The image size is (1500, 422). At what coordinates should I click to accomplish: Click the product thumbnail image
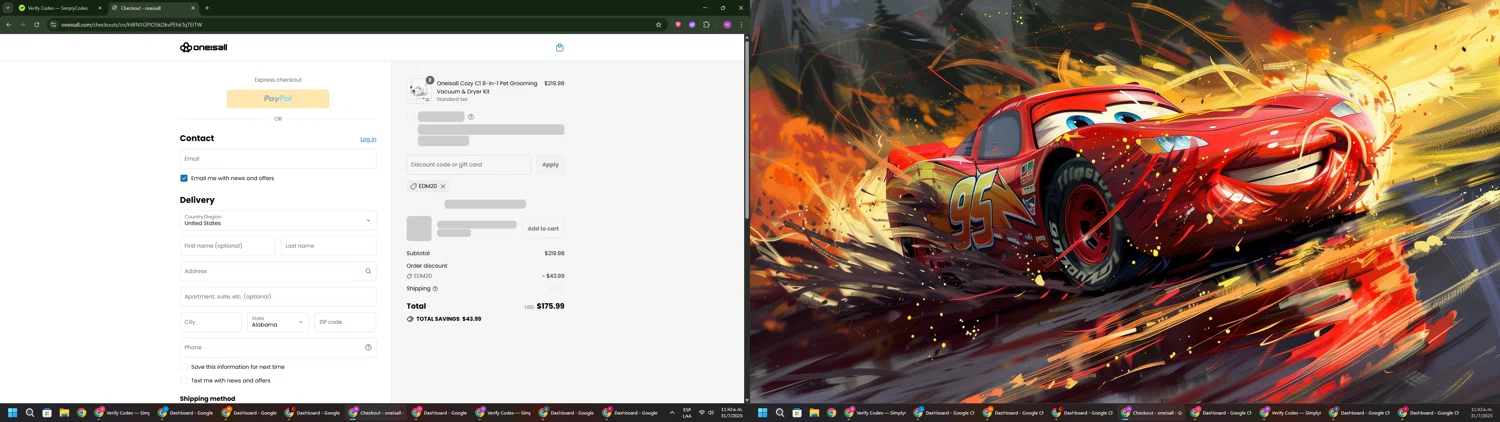click(x=419, y=91)
